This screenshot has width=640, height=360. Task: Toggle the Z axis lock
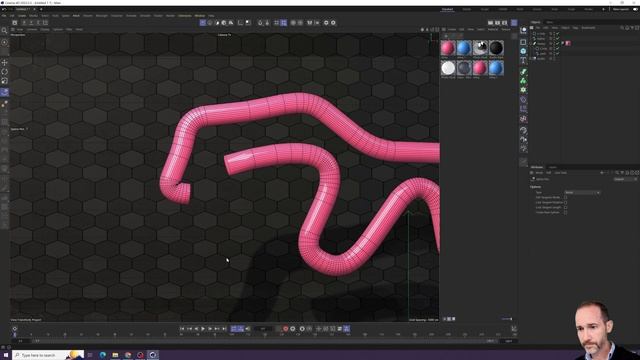tap(38, 23)
